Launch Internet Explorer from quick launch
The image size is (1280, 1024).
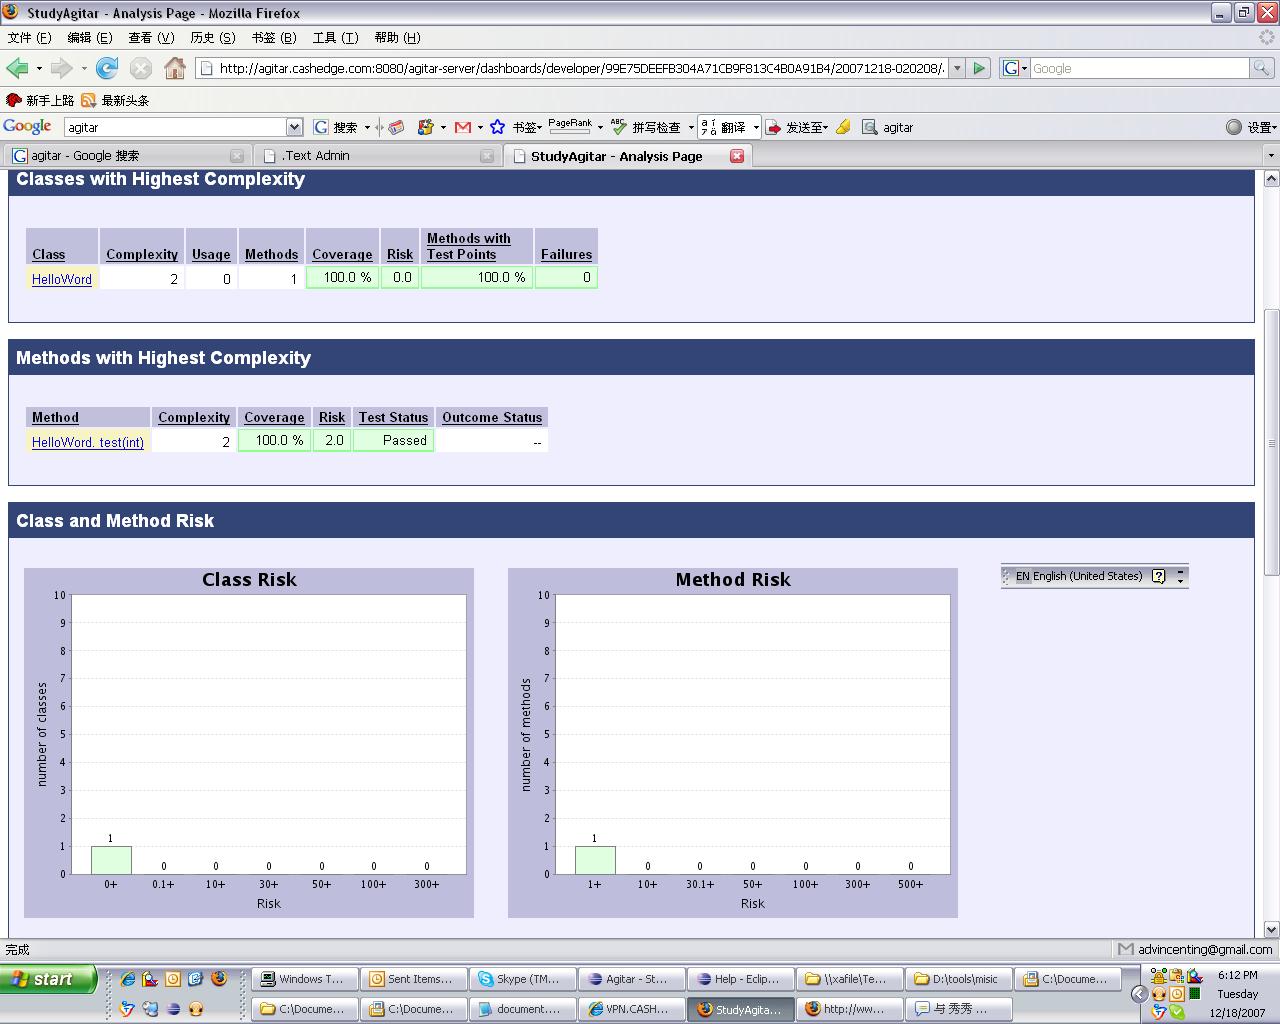[x=128, y=979]
